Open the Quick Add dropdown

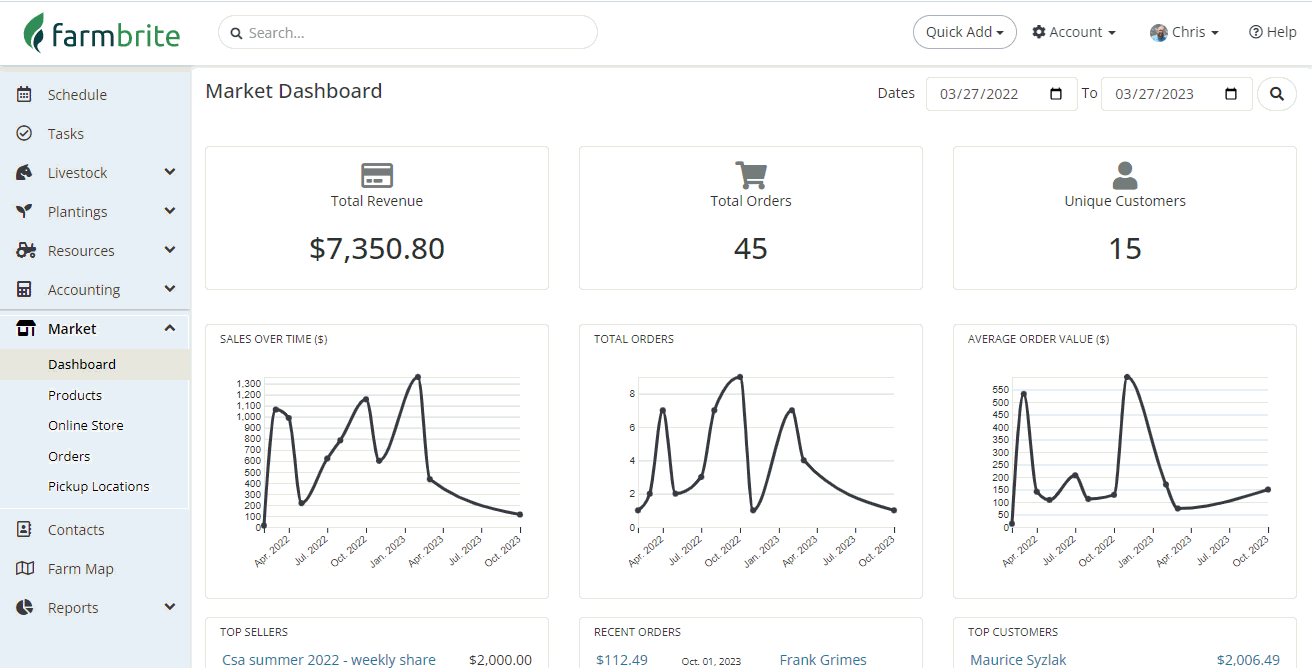tap(964, 32)
